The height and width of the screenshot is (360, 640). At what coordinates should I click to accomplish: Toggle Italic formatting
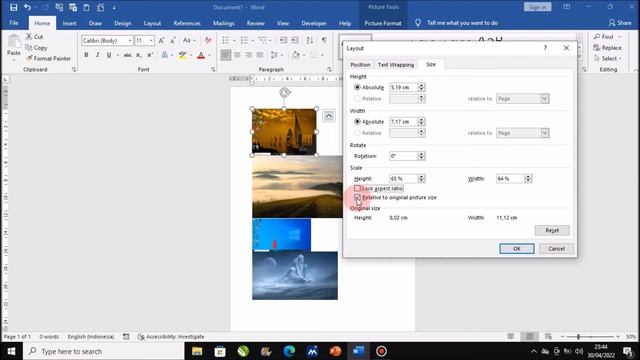pyautogui.click(x=97, y=55)
